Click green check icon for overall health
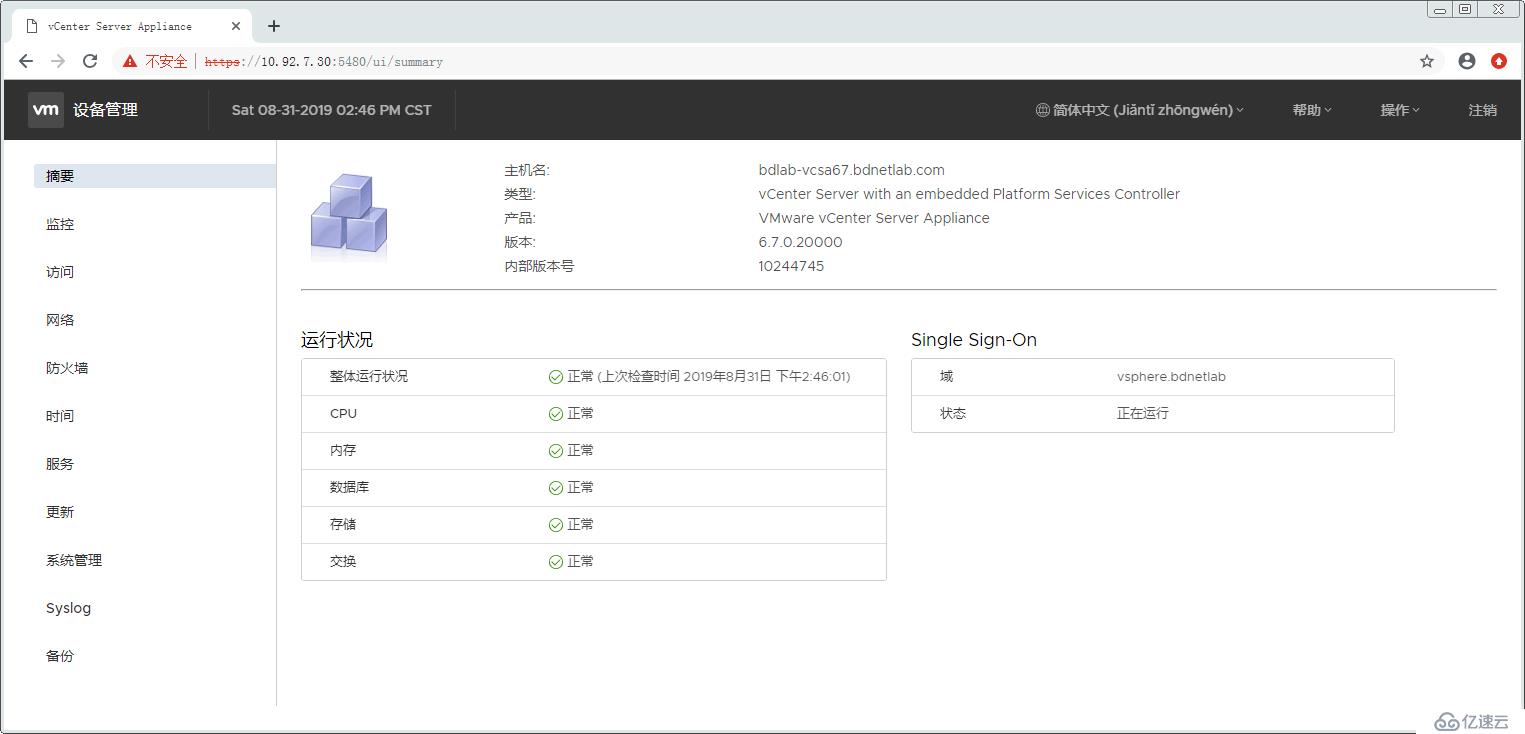This screenshot has height=734, width=1525. tap(556, 377)
